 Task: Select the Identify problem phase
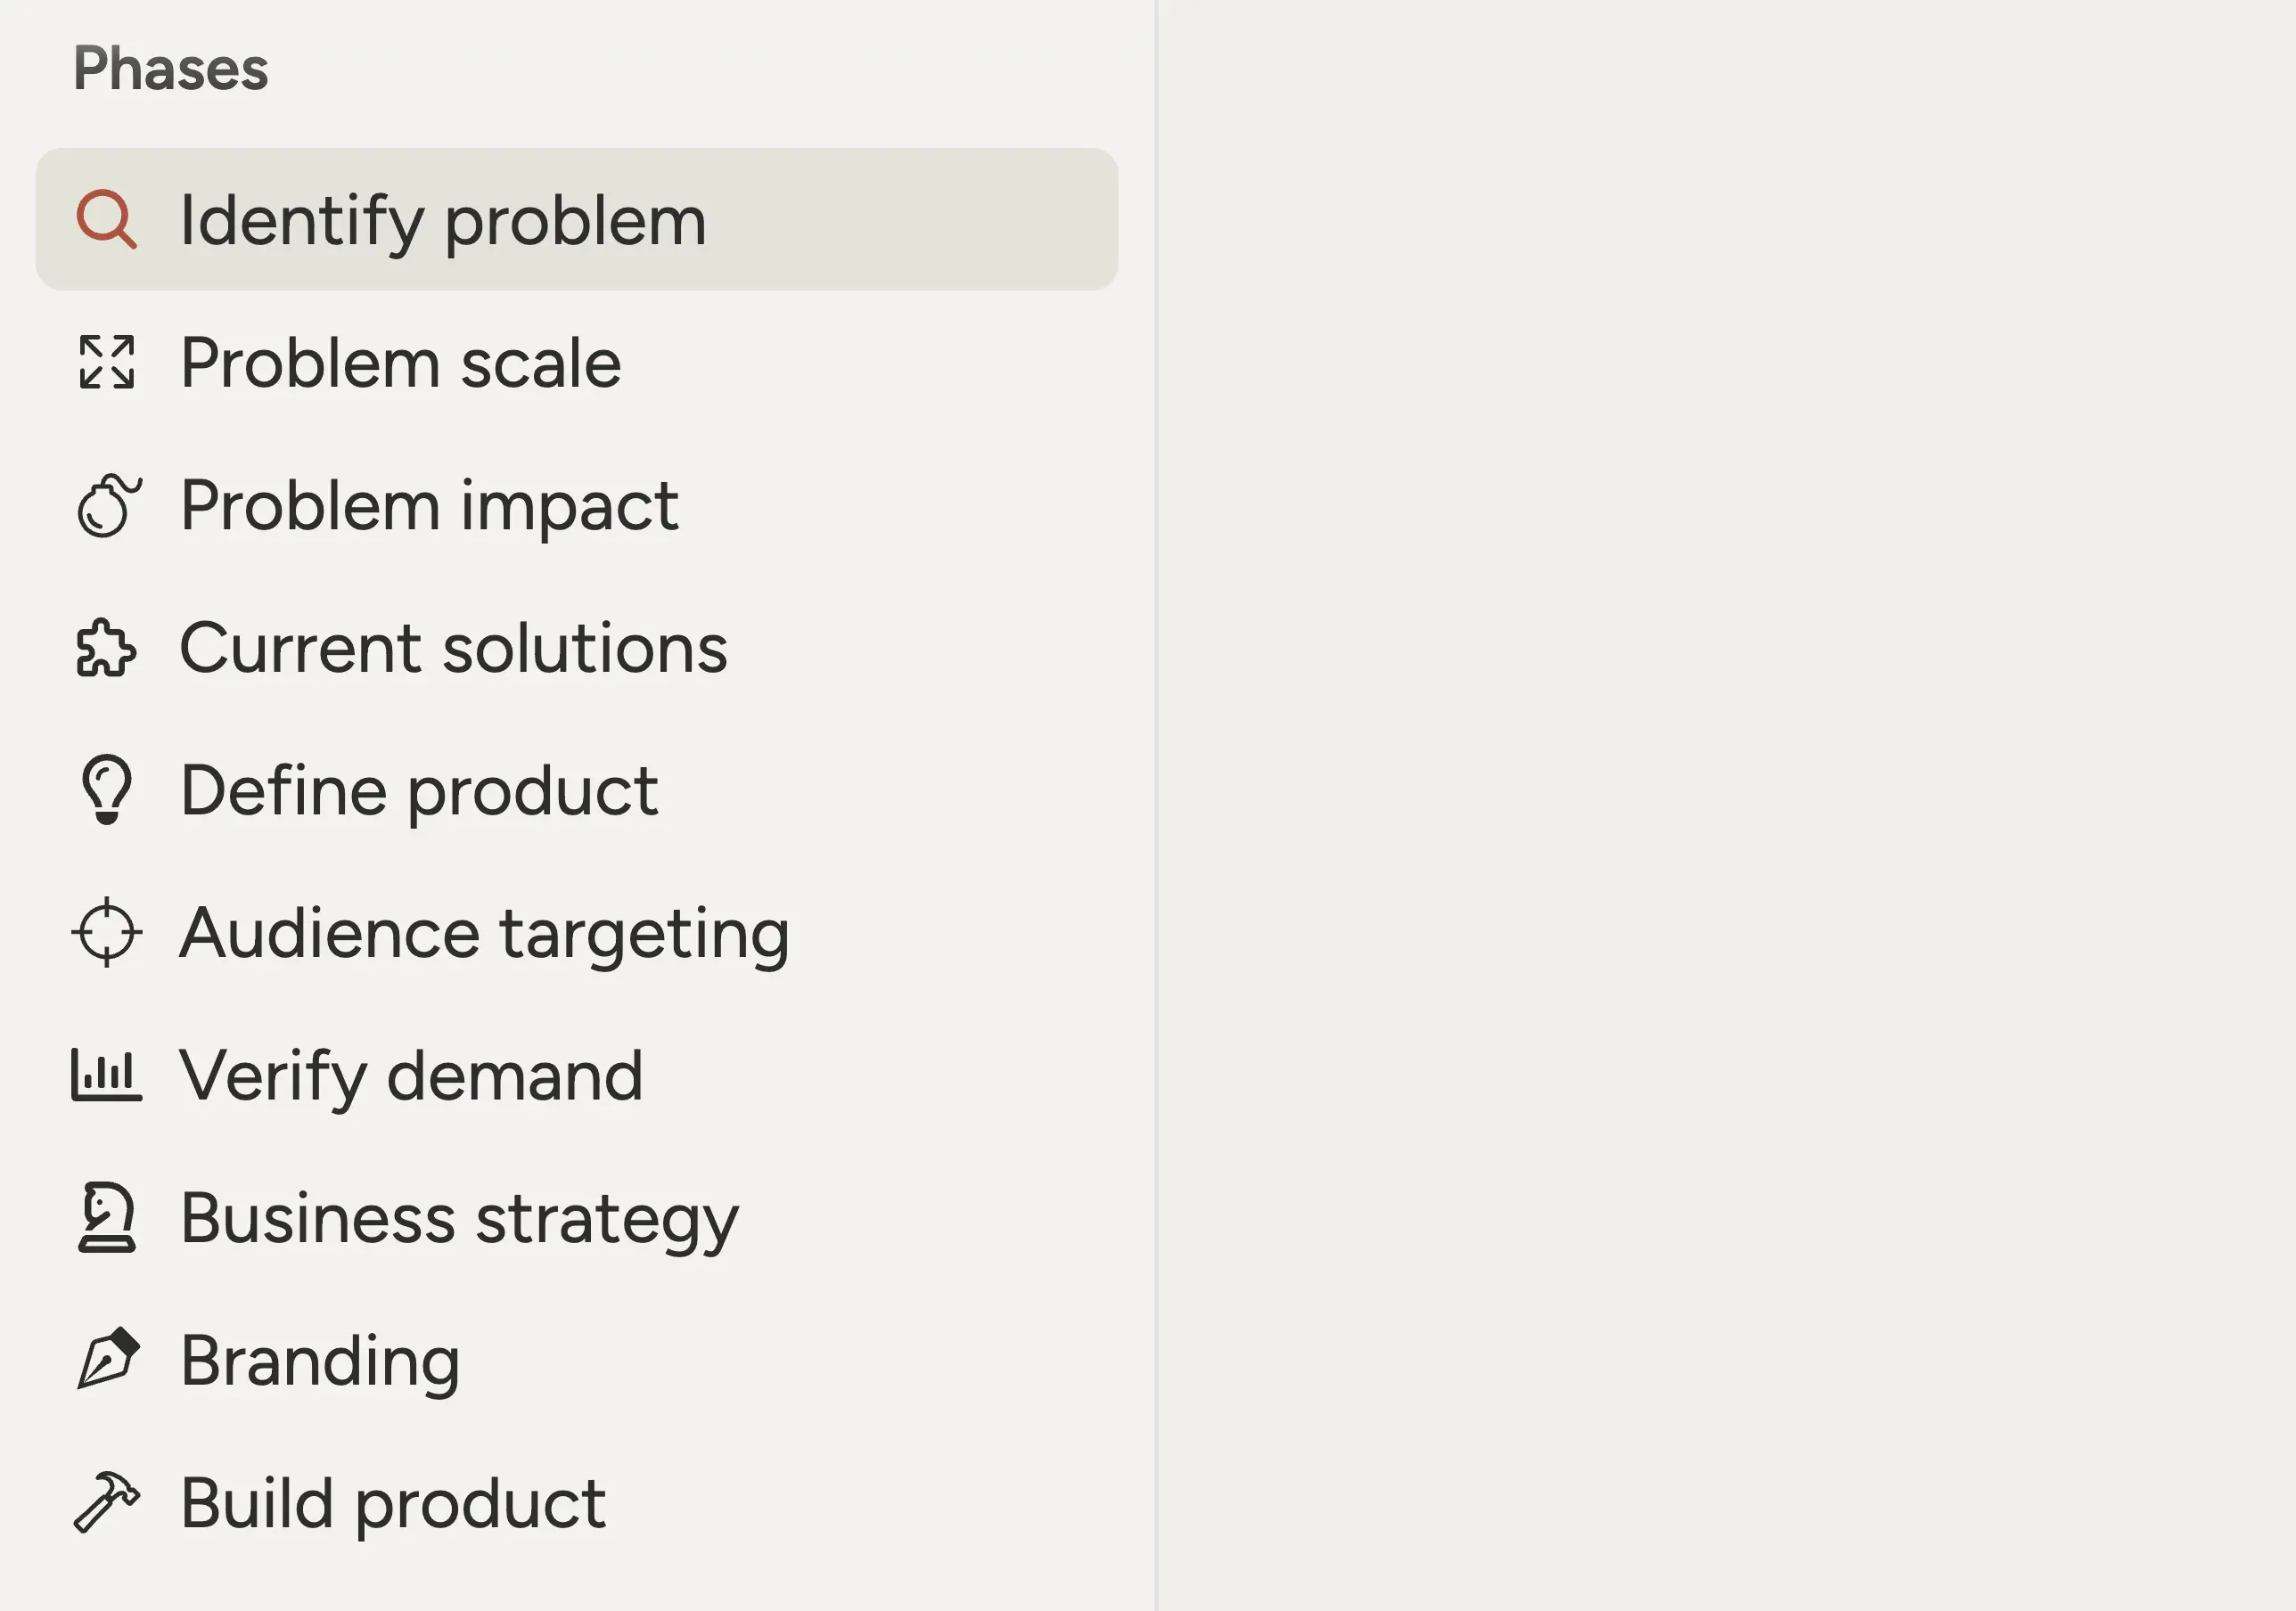click(443, 220)
